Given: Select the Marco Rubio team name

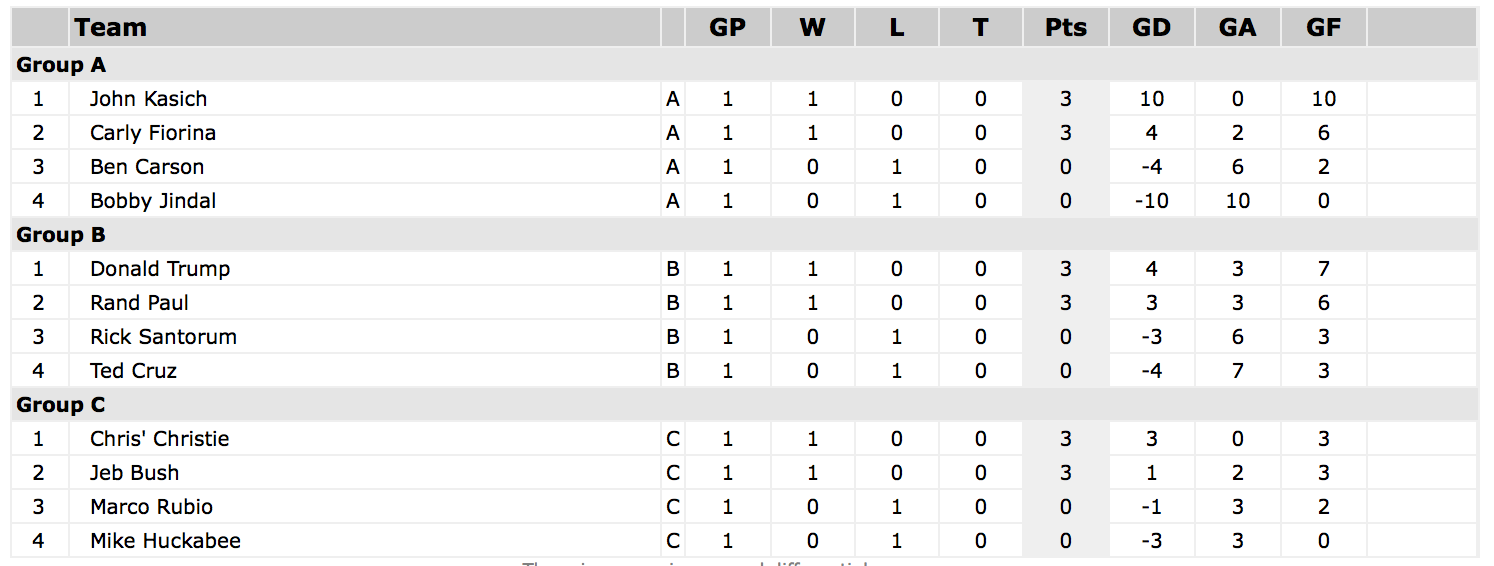Looking at the screenshot, I should pyautogui.click(x=151, y=507).
